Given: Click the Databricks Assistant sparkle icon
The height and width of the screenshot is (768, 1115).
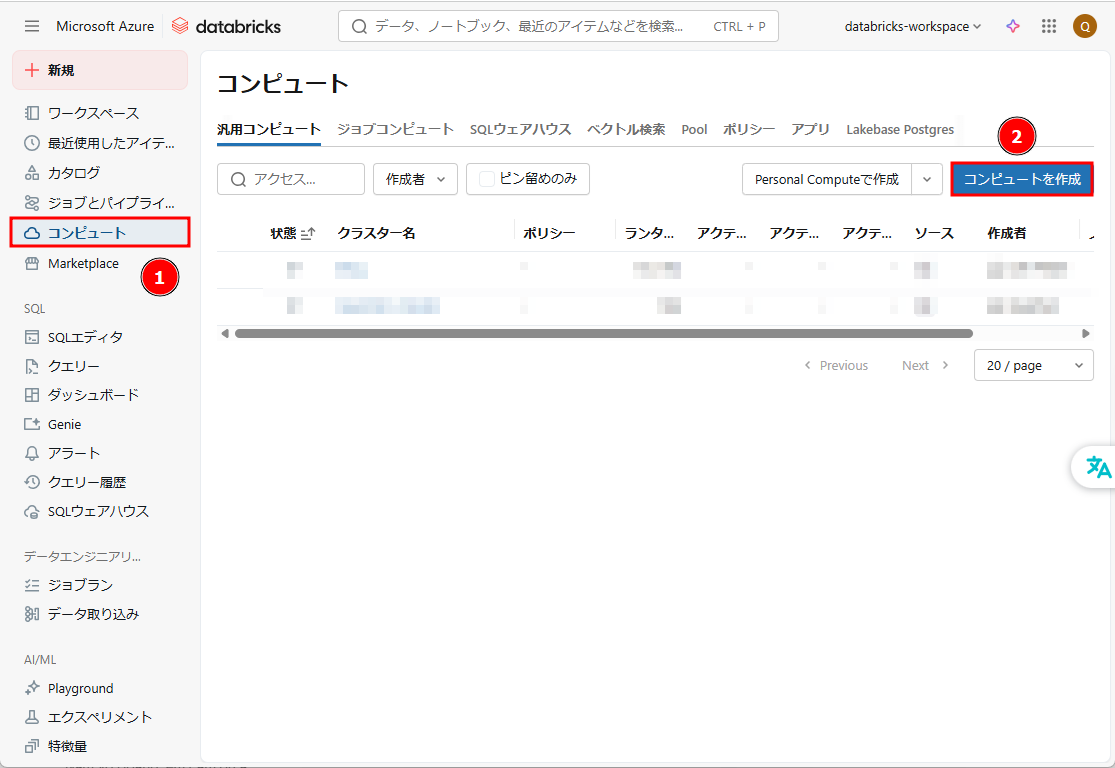Looking at the screenshot, I should click(x=1013, y=26).
